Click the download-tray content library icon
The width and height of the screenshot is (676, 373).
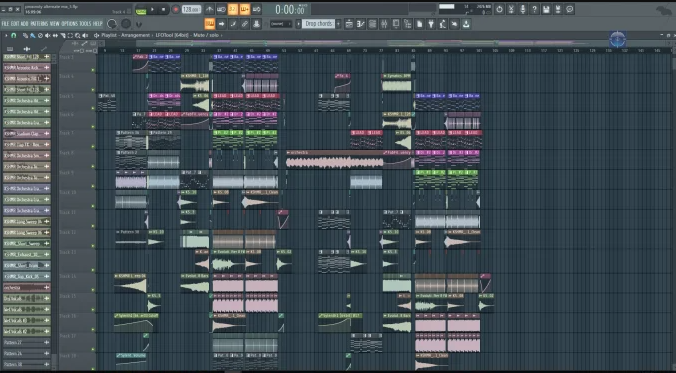coord(466,24)
